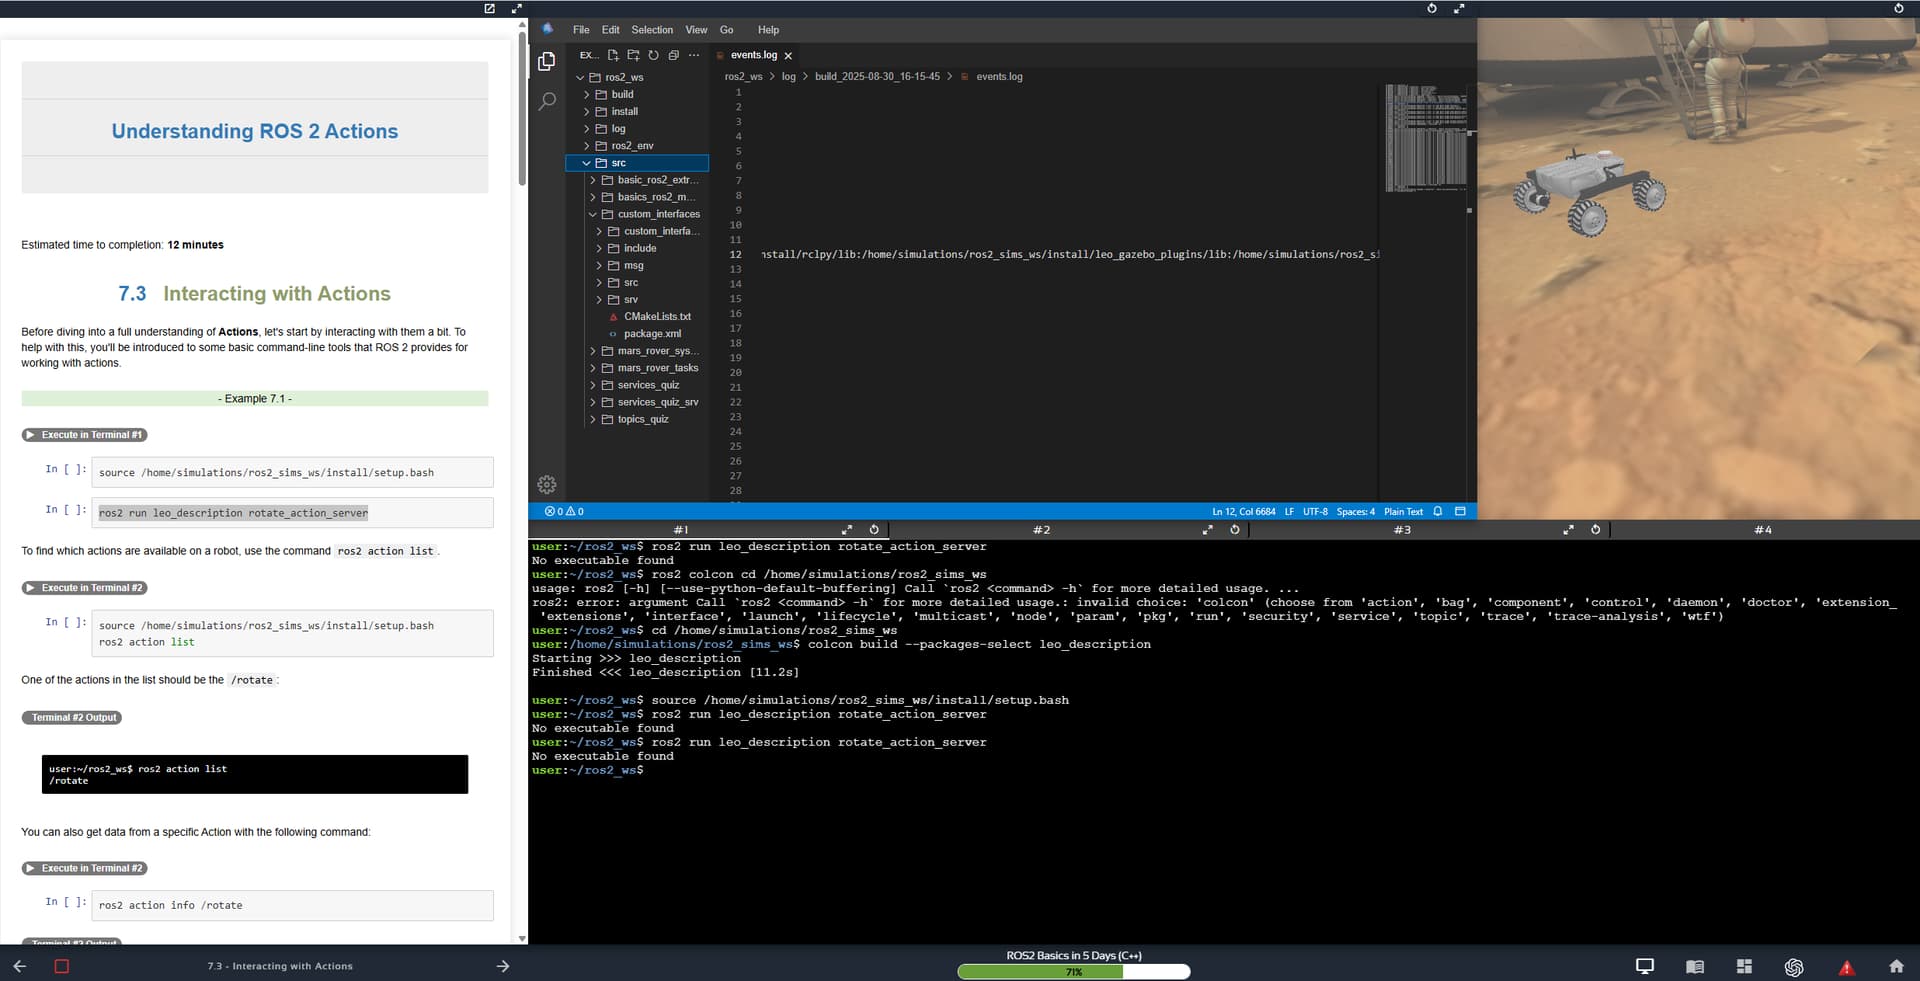Go to the home icon in bottom bar
Screen dimensions: 1920x981
click(x=1896, y=966)
